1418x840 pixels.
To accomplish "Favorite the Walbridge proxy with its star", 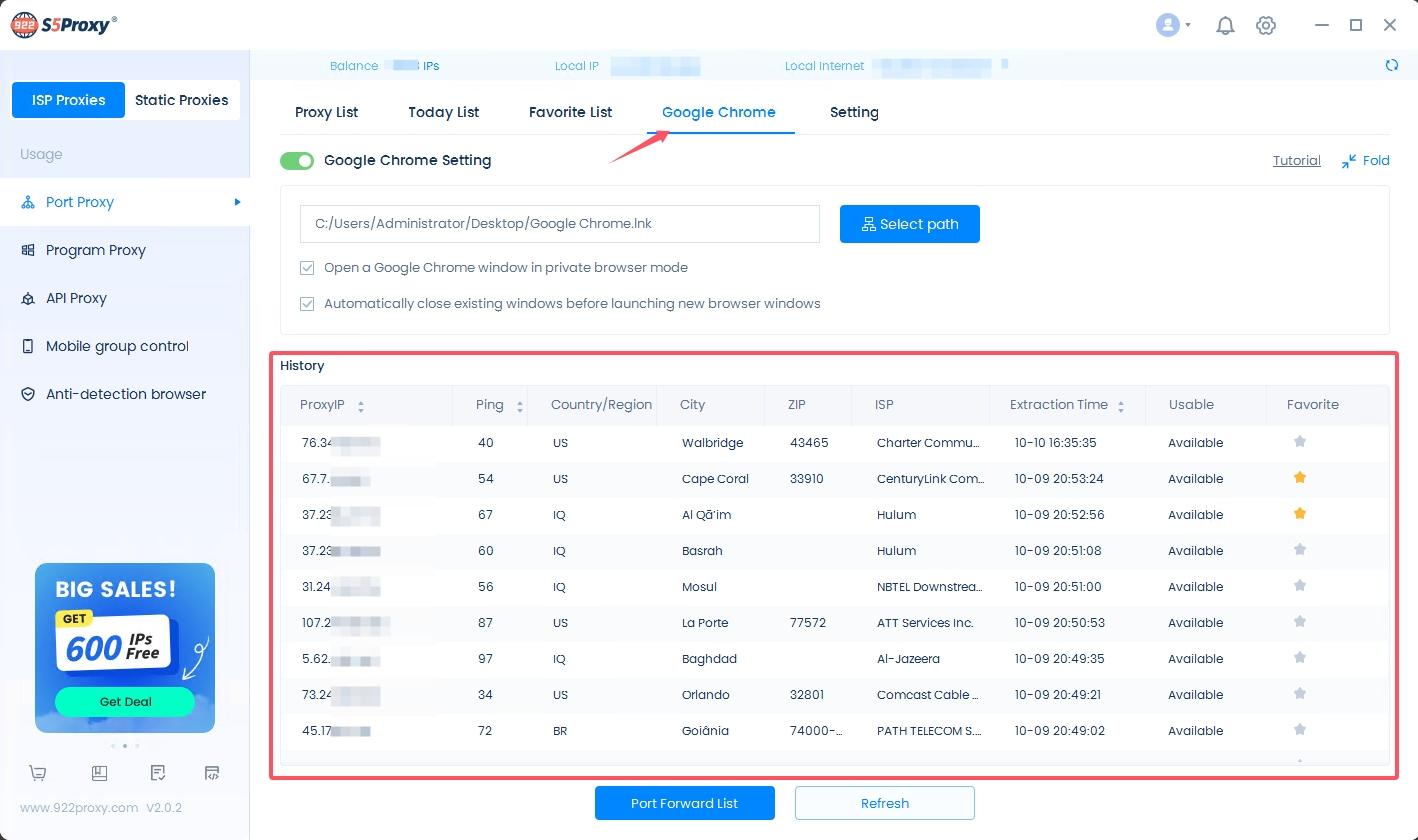I will click(x=1299, y=442).
